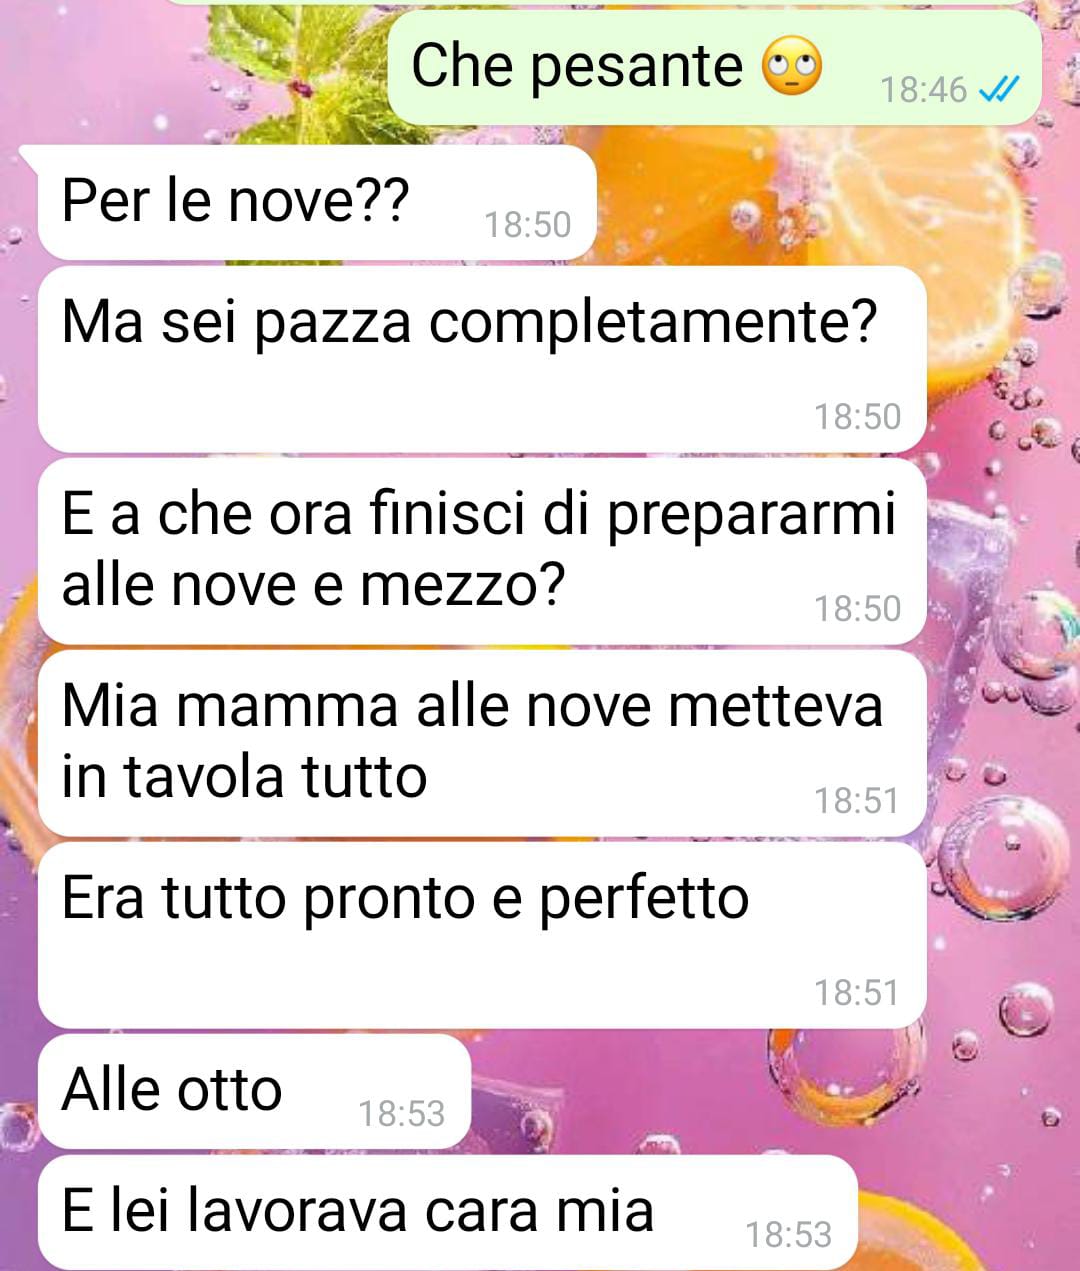Select message 'E a che ora finisci di prepararmi'
The image size is (1080, 1271).
pos(482,551)
